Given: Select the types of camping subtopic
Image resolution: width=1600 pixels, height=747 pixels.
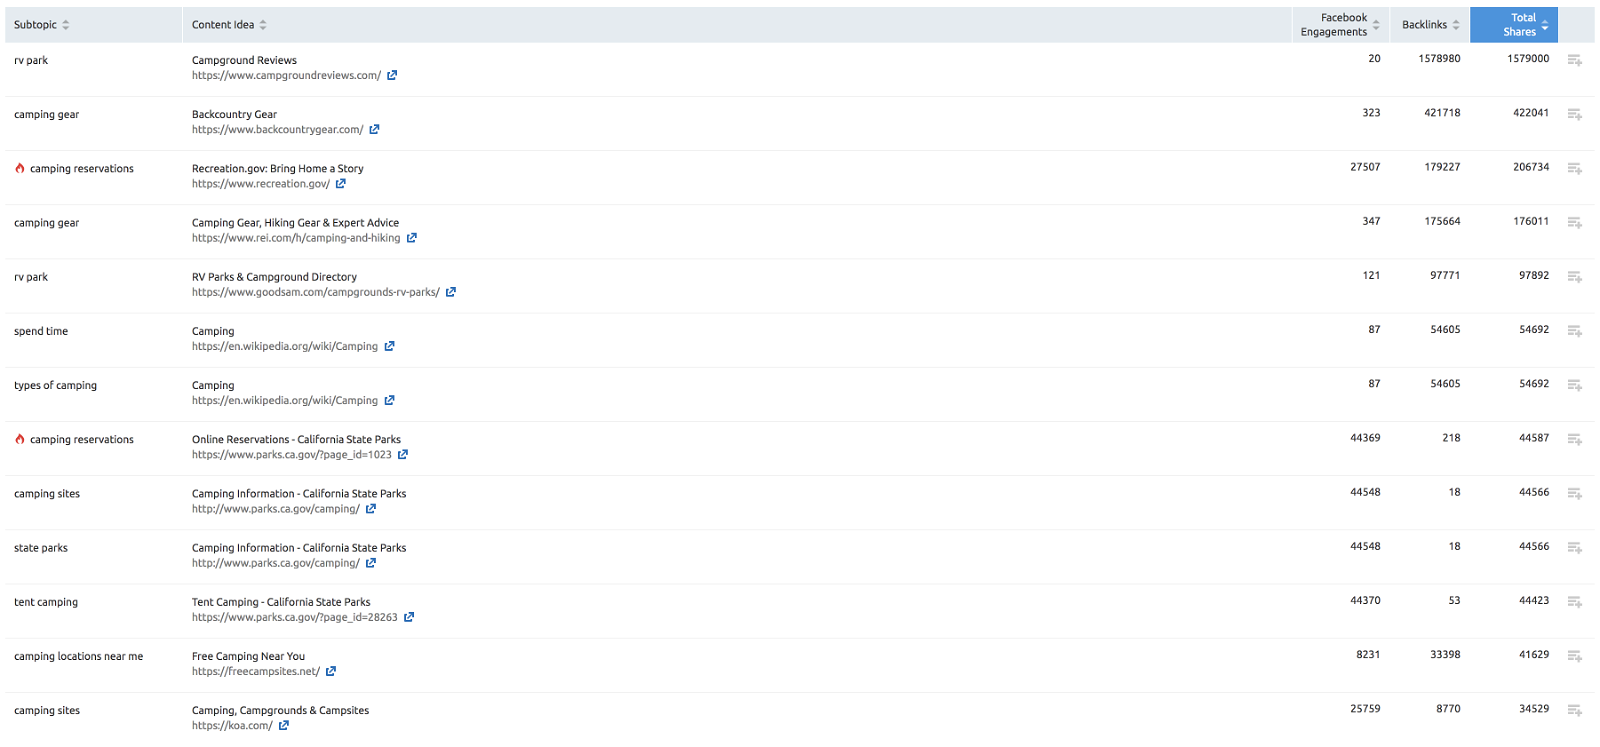Looking at the screenshot, I should pos(55,385).
